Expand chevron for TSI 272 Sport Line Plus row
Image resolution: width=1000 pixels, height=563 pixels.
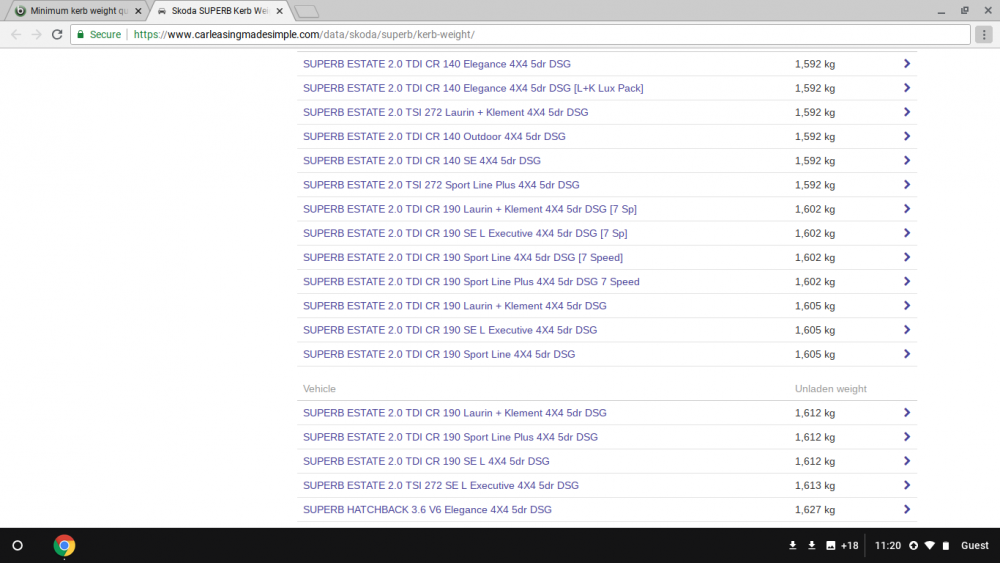point(906,185)
